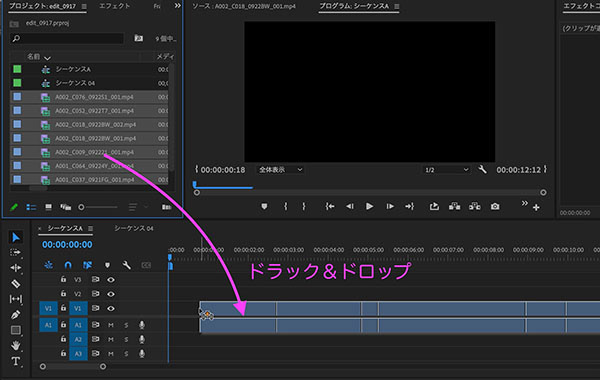Switch project panel to freeform view

65,207
